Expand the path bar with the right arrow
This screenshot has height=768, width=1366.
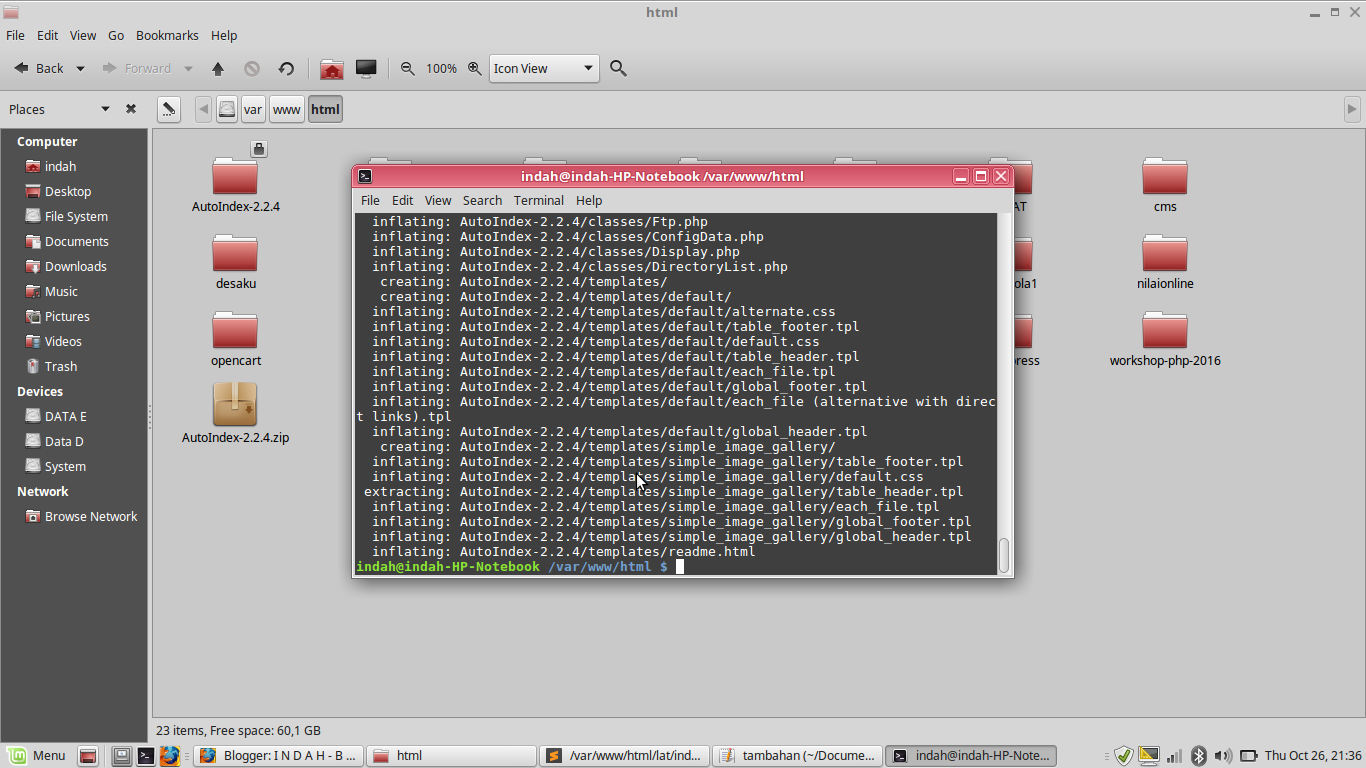1352,109
